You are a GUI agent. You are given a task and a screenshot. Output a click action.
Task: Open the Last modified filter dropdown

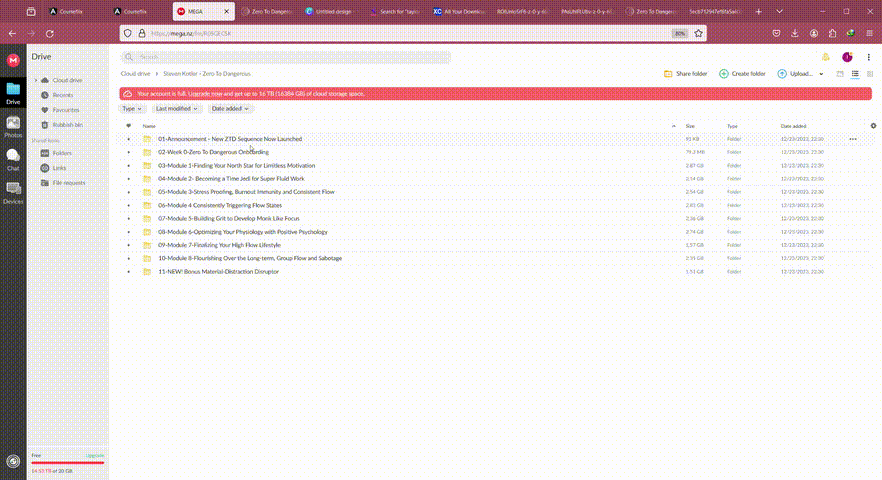(176, 109)
